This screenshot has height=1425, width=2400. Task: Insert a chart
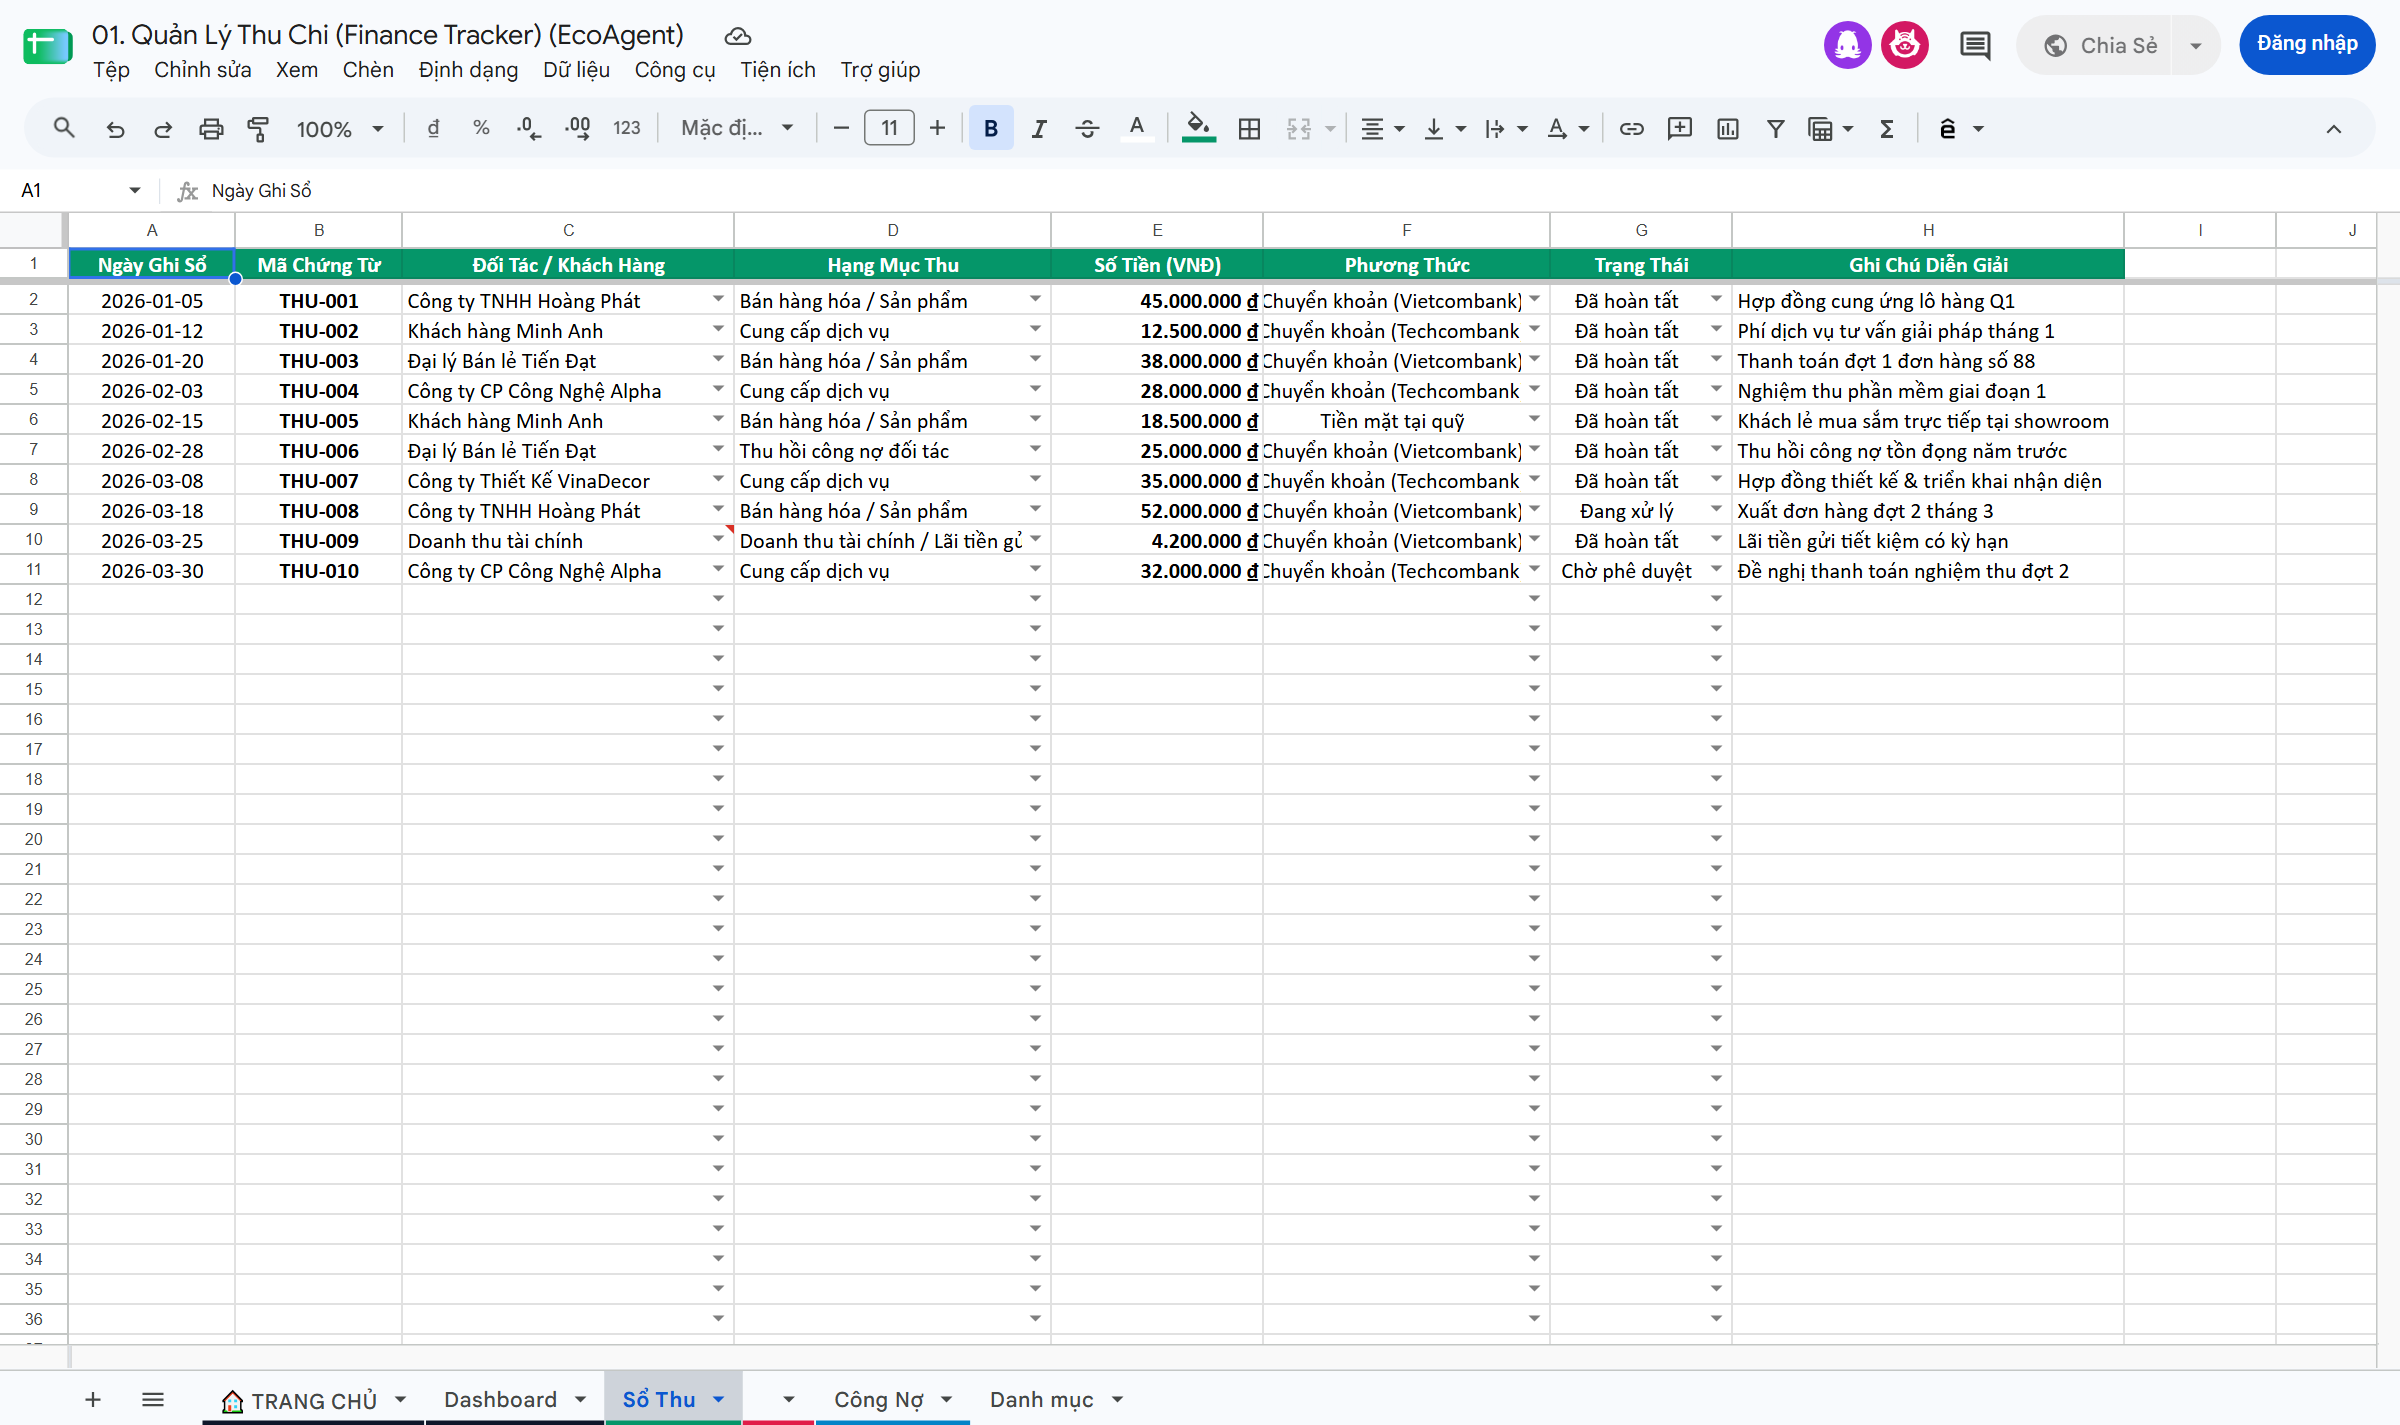[1728, 129]
